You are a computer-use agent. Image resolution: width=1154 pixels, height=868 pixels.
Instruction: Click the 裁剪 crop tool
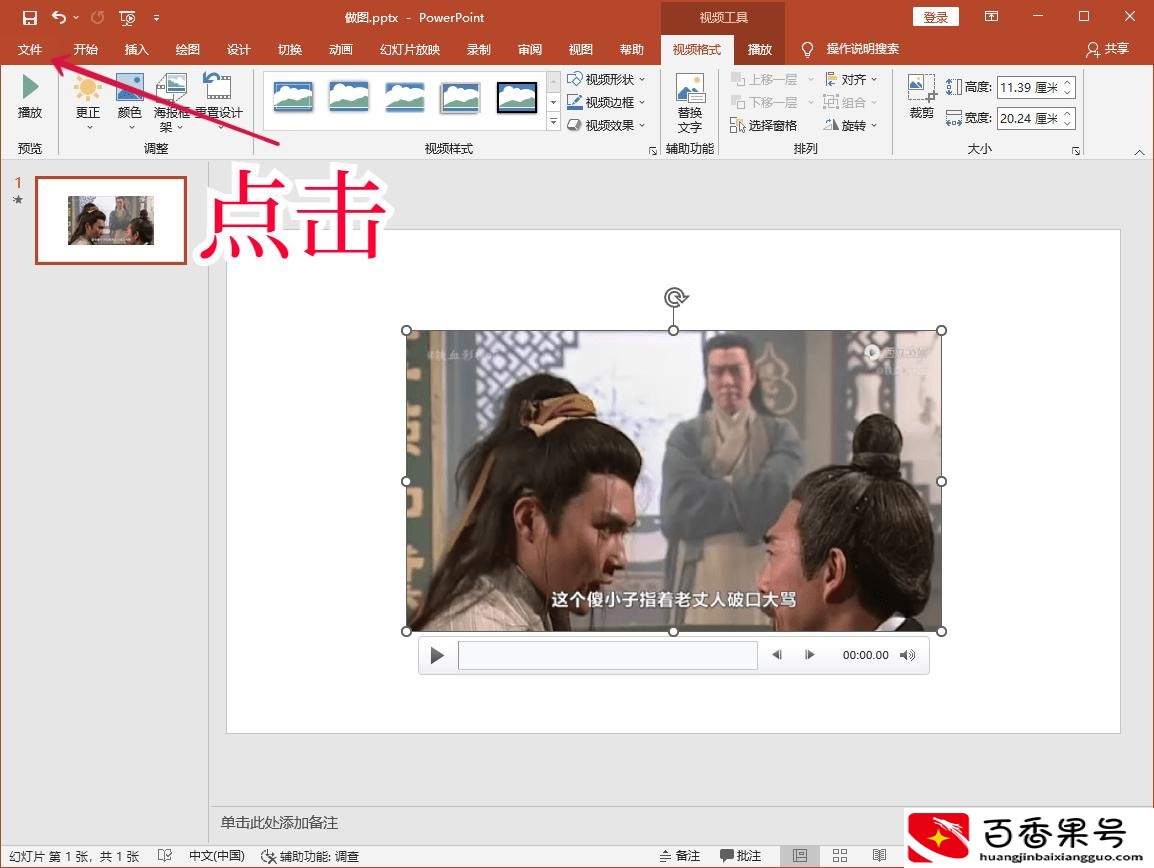click(921, 96)
